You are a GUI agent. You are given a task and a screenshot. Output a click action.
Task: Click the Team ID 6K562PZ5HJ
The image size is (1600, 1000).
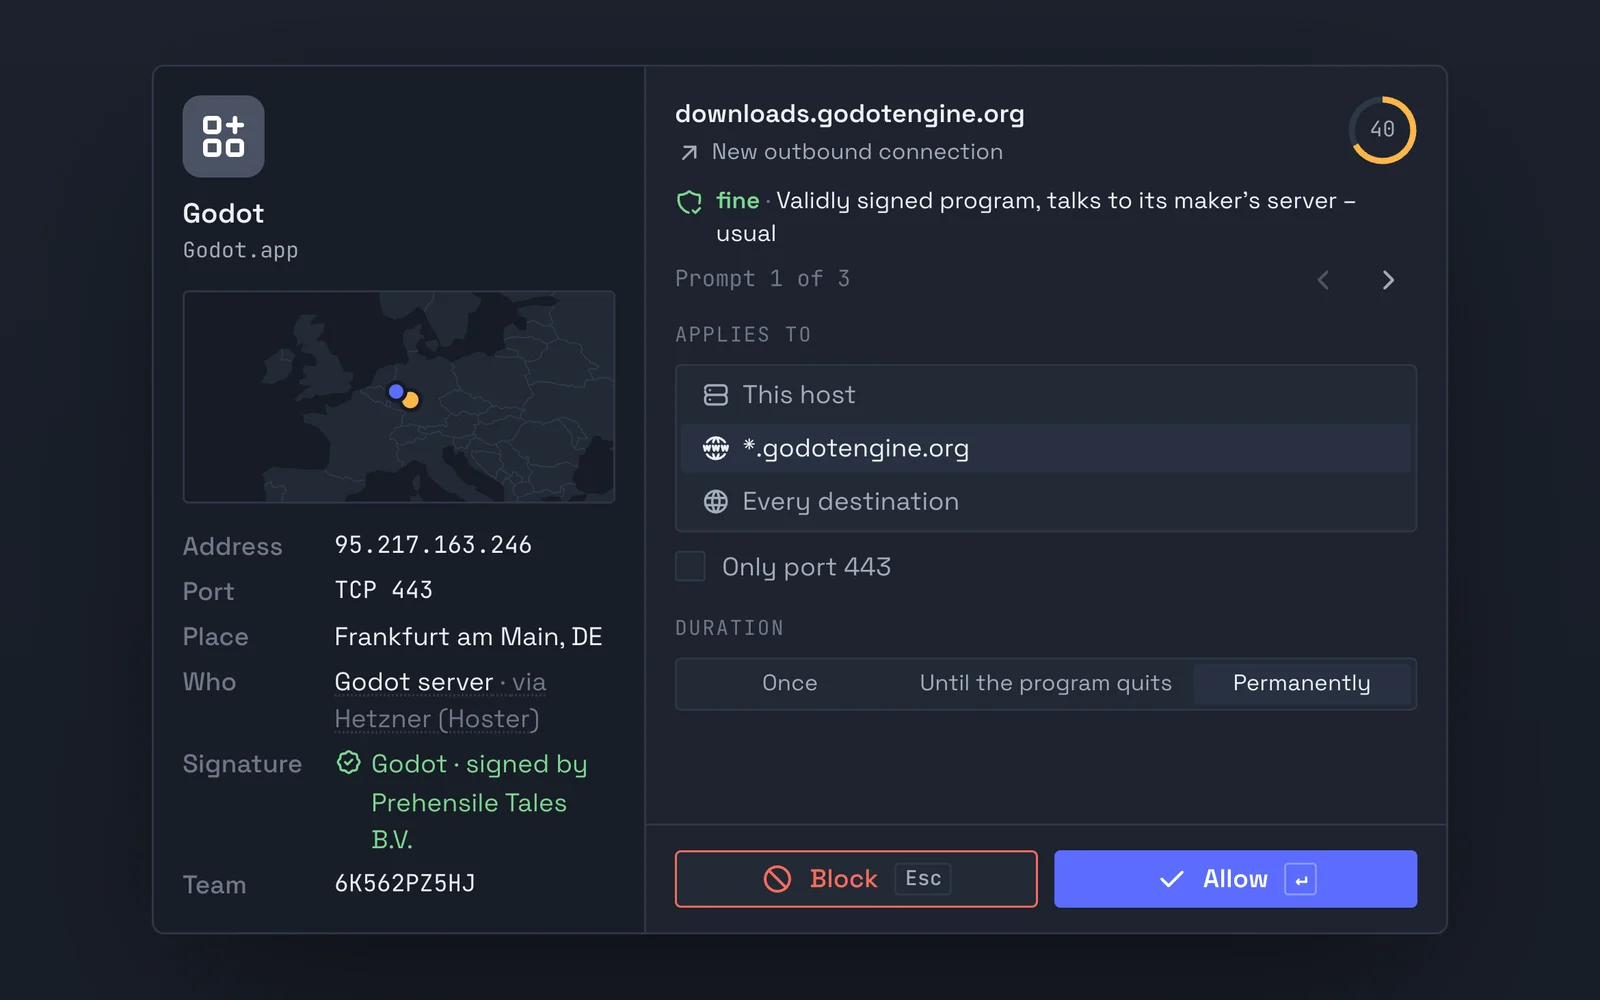click(x=405, y=884)
